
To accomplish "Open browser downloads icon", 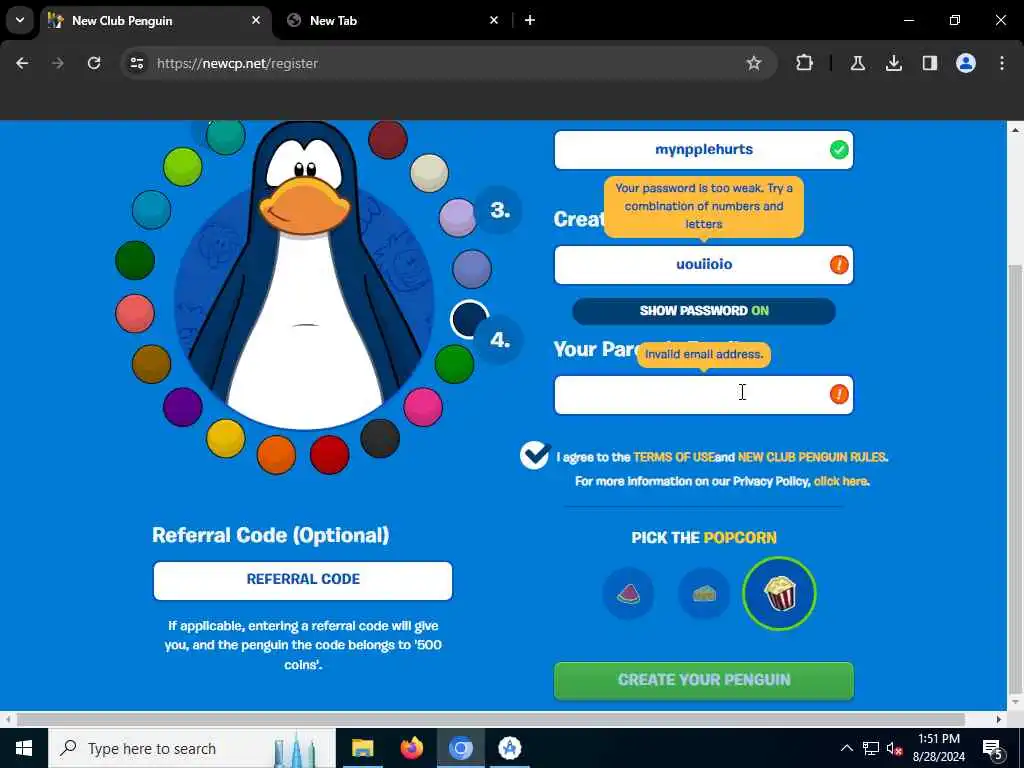I will 894,63.
